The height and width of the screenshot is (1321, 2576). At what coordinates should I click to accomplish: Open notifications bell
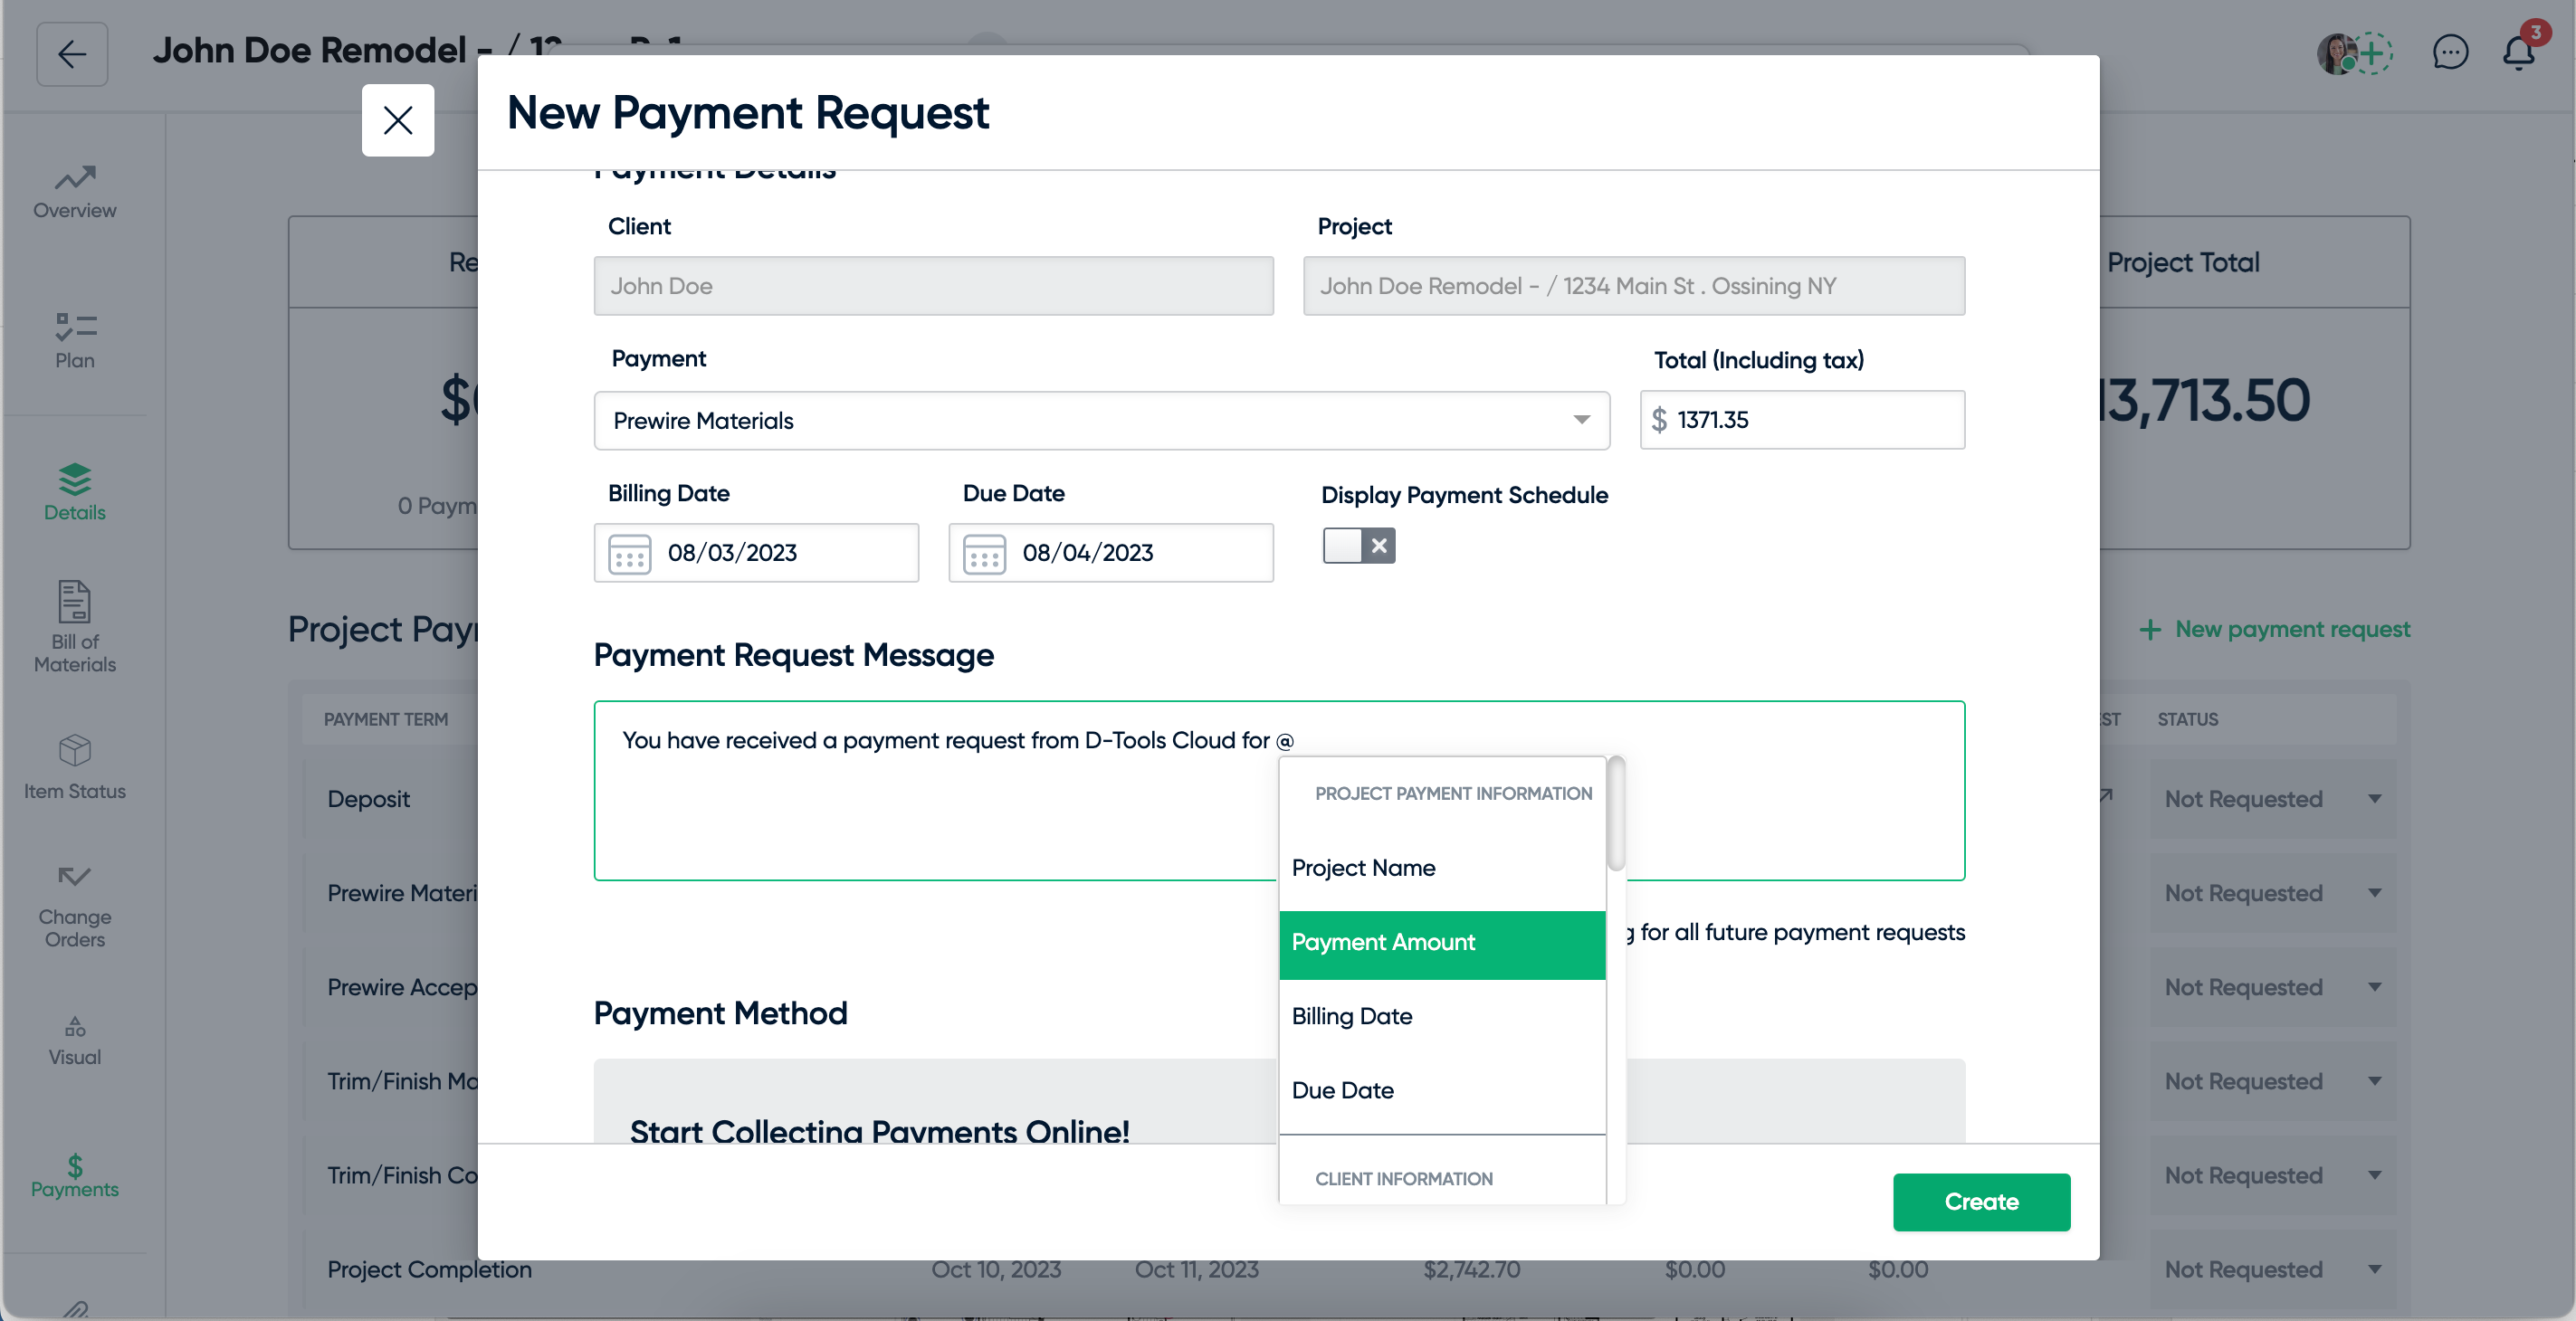point(2519,52)
